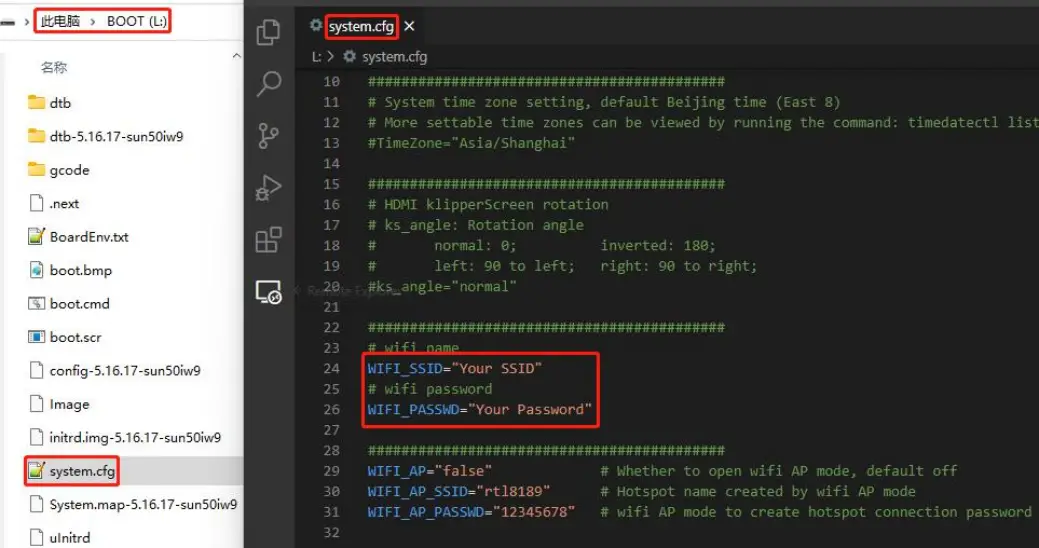1039x548 pixels.
Task: Click the WIFI_AP_SSID="rtl8189" setting
Action: pos(459,492)
